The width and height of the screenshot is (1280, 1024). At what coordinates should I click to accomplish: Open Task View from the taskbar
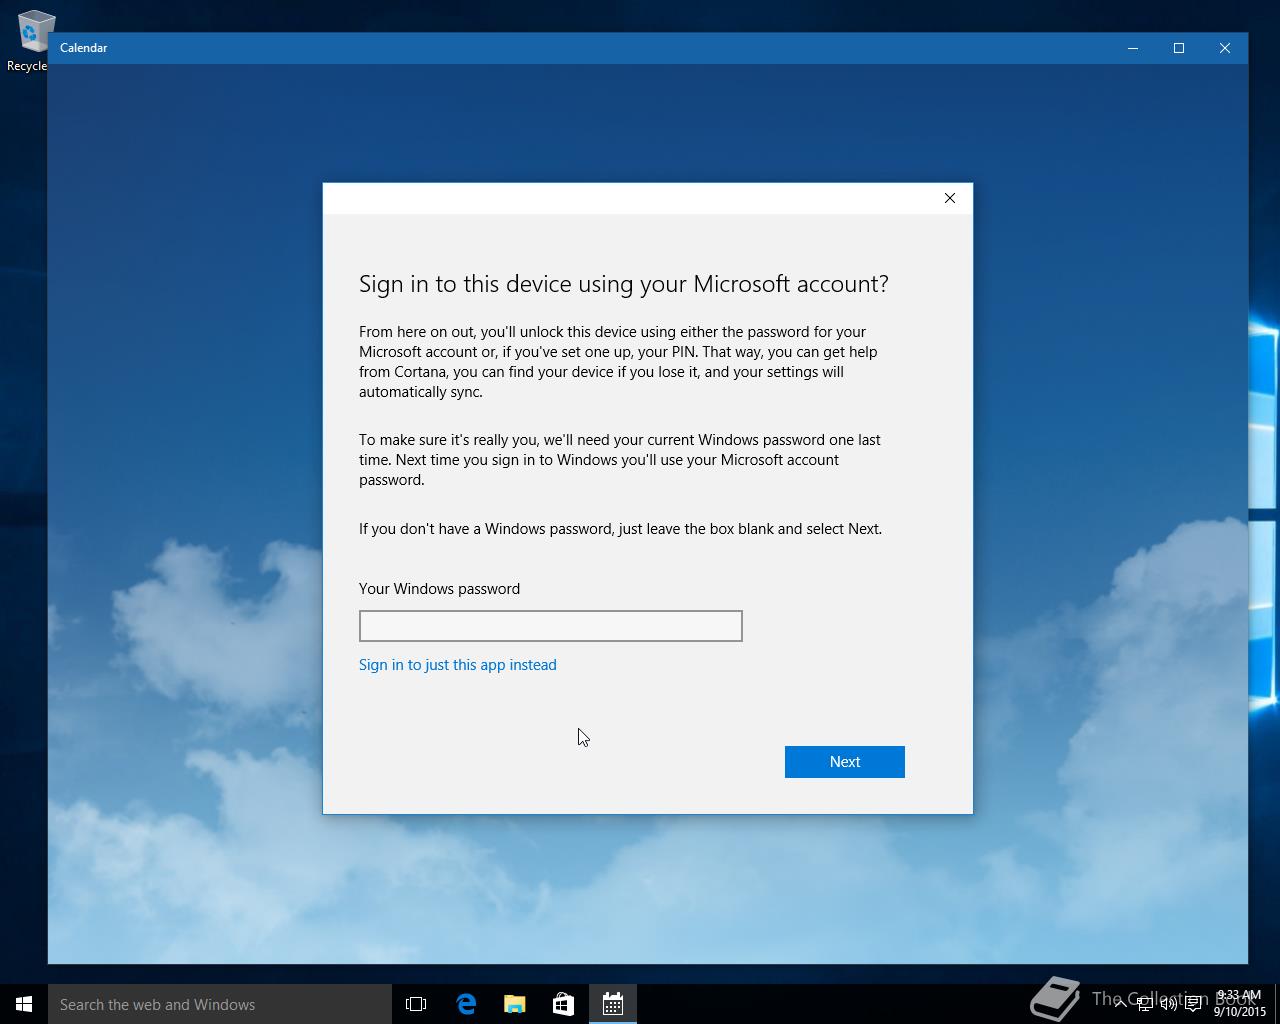point(416,1004)
